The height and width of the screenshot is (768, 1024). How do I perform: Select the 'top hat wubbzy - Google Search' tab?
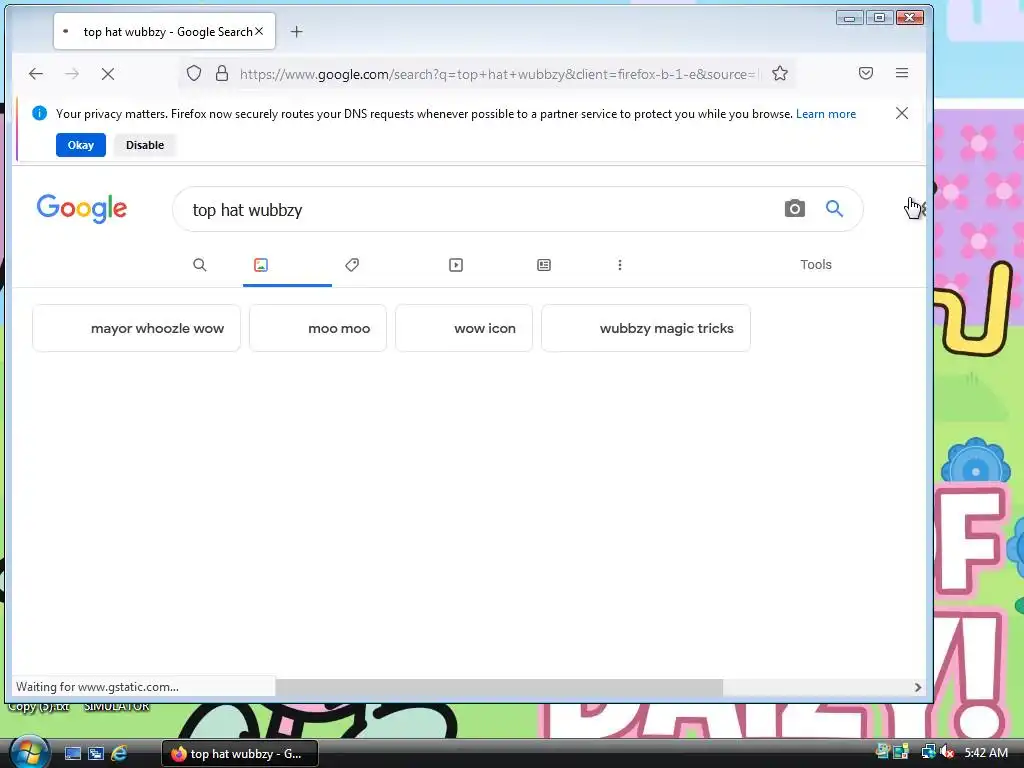[x=165, y=31]
